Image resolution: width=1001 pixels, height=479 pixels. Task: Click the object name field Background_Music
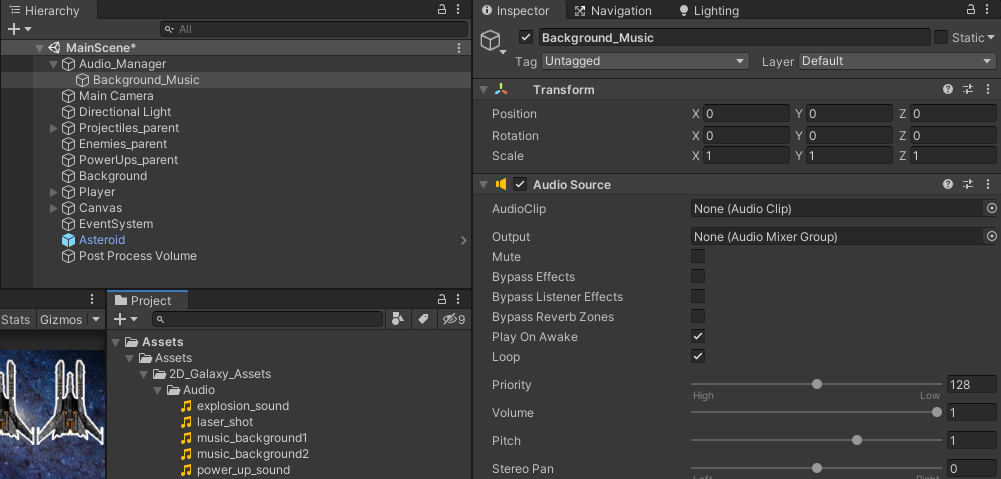click(x=735, y=38)
